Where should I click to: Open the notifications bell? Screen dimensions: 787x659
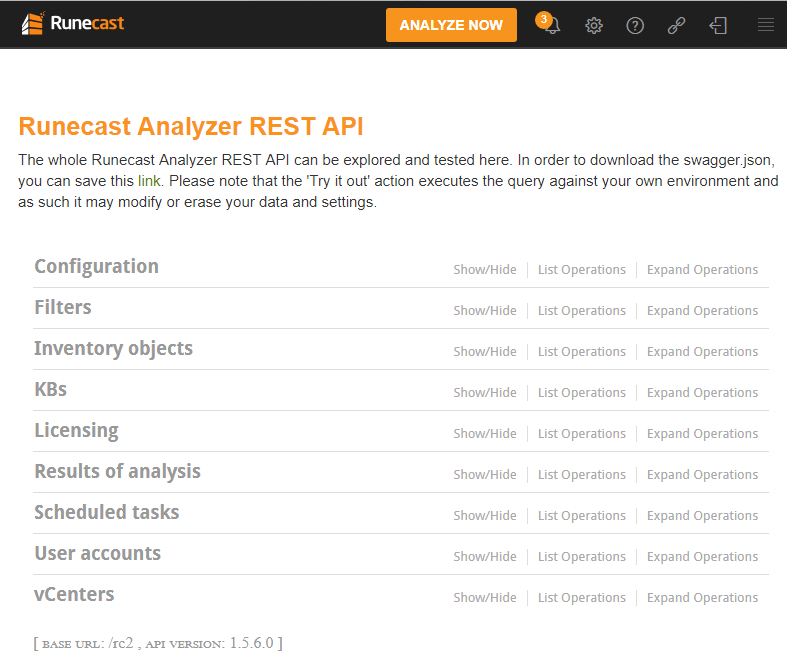(x=551, y=26)
